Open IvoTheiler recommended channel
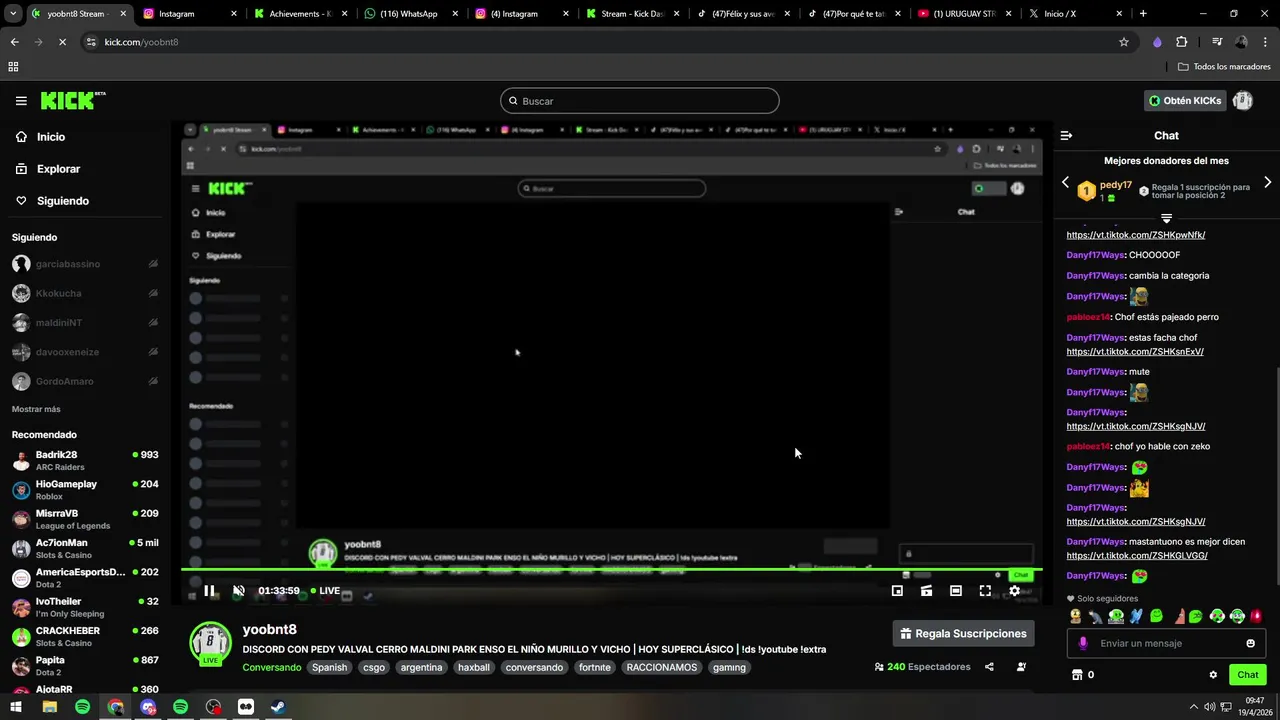1280x720 pixels. 85,608
